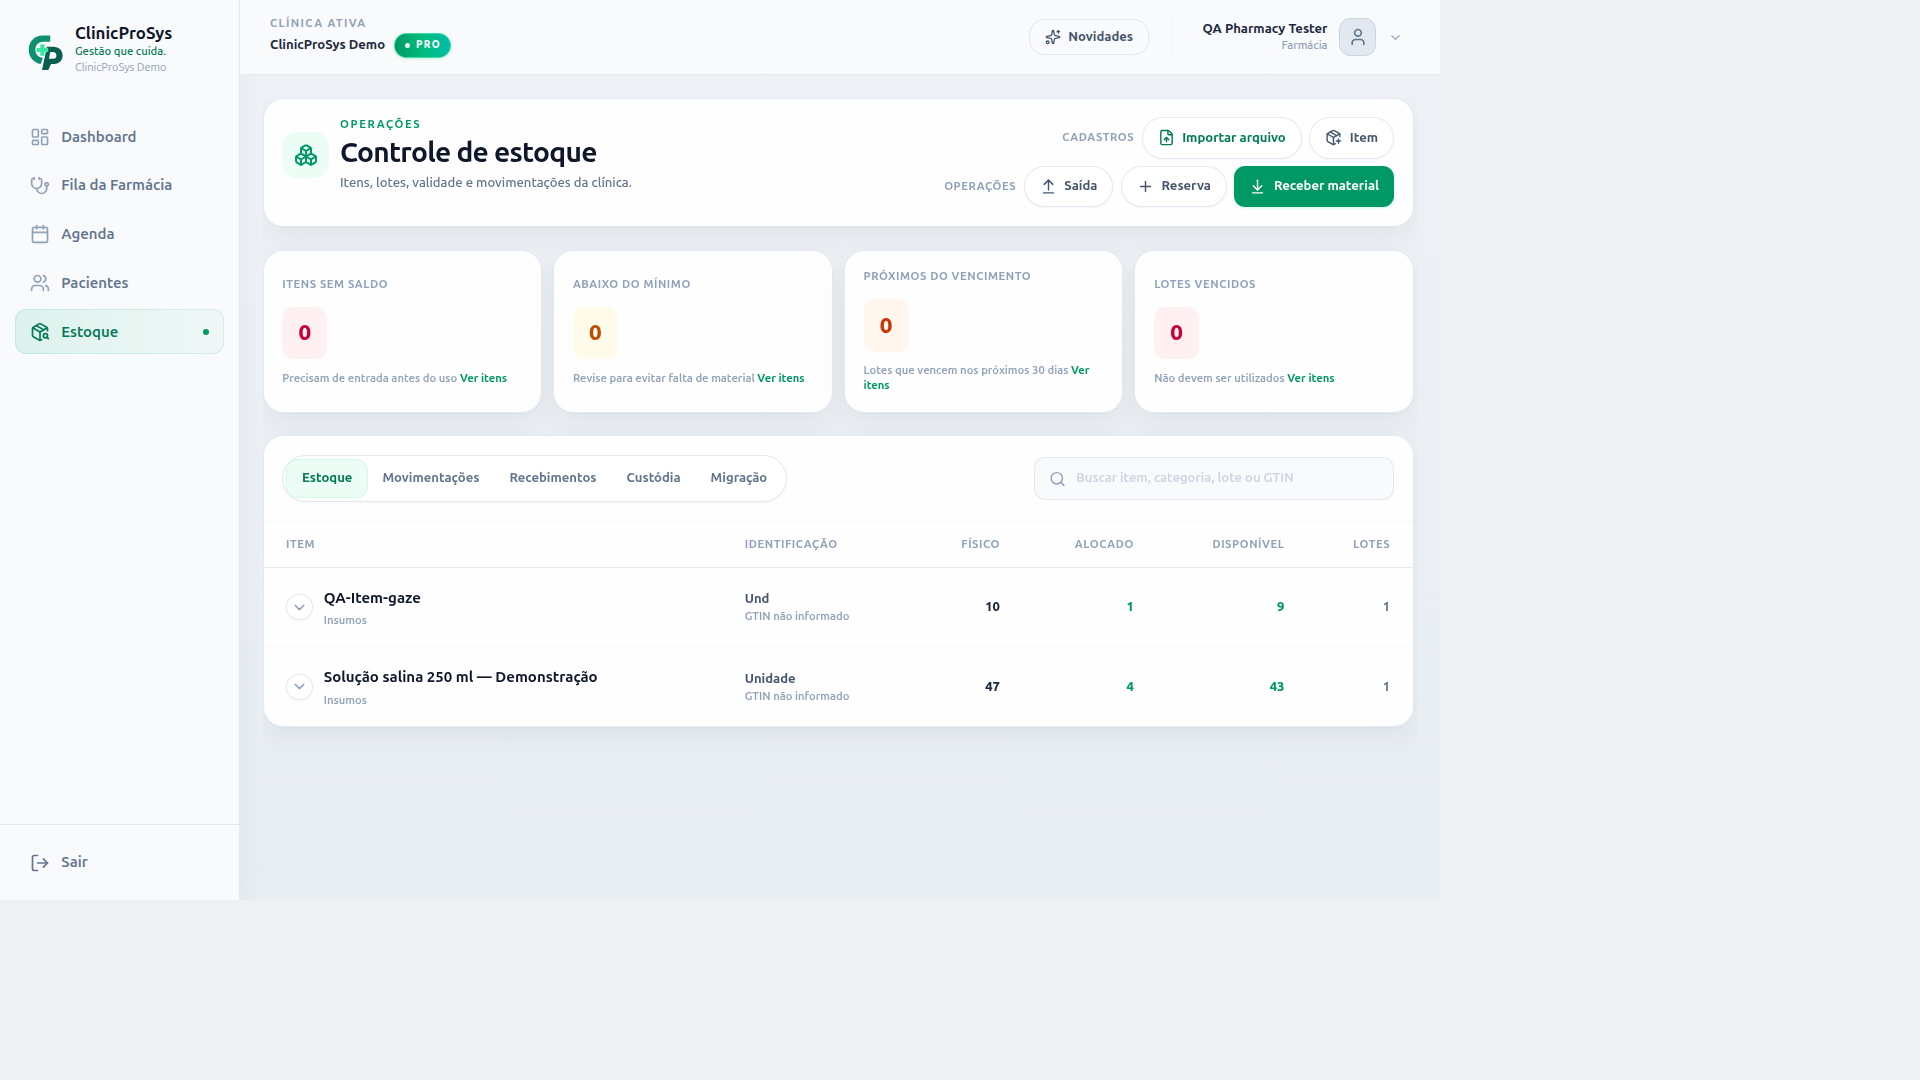
Task: Click Ver itens under Próximos do vencimento
Action: 1080,370
